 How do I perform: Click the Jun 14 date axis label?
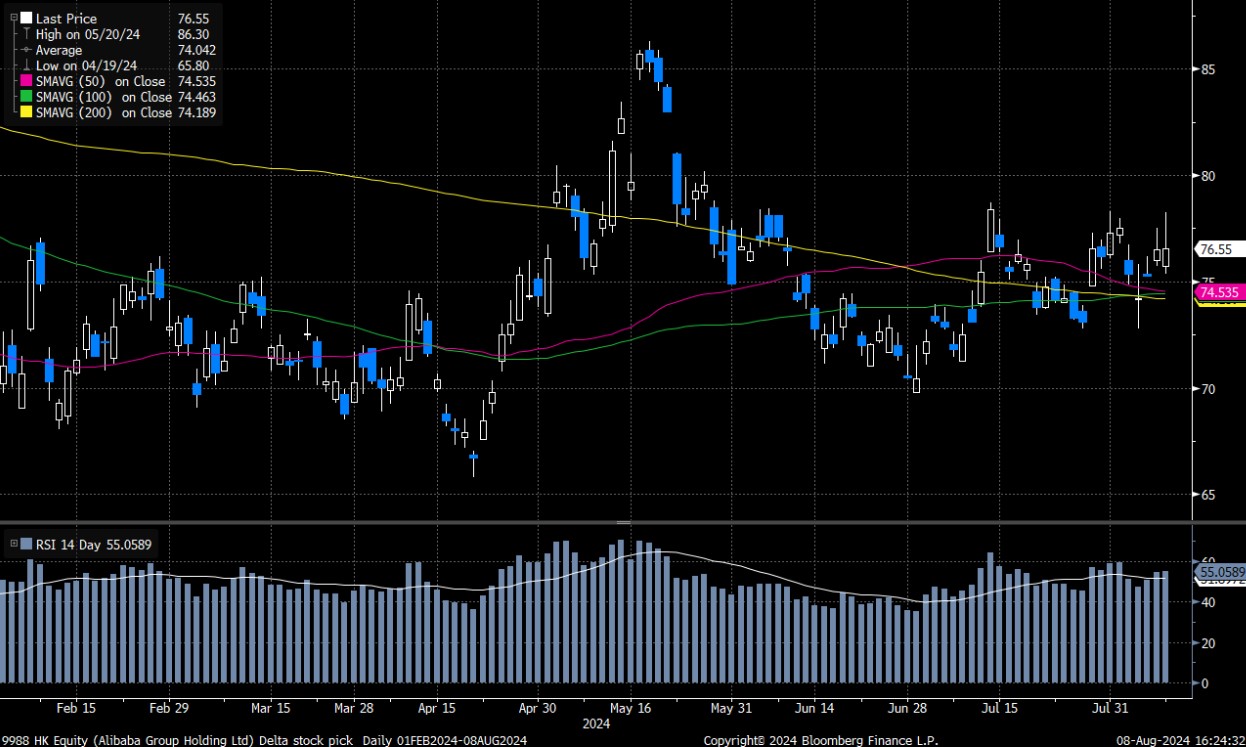[x=816, y=708]
